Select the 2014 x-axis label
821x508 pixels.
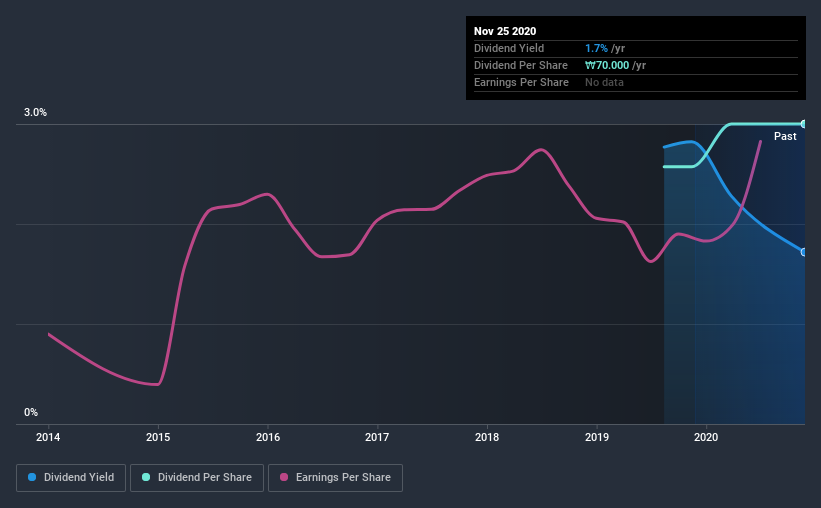(x=48, y=437)
